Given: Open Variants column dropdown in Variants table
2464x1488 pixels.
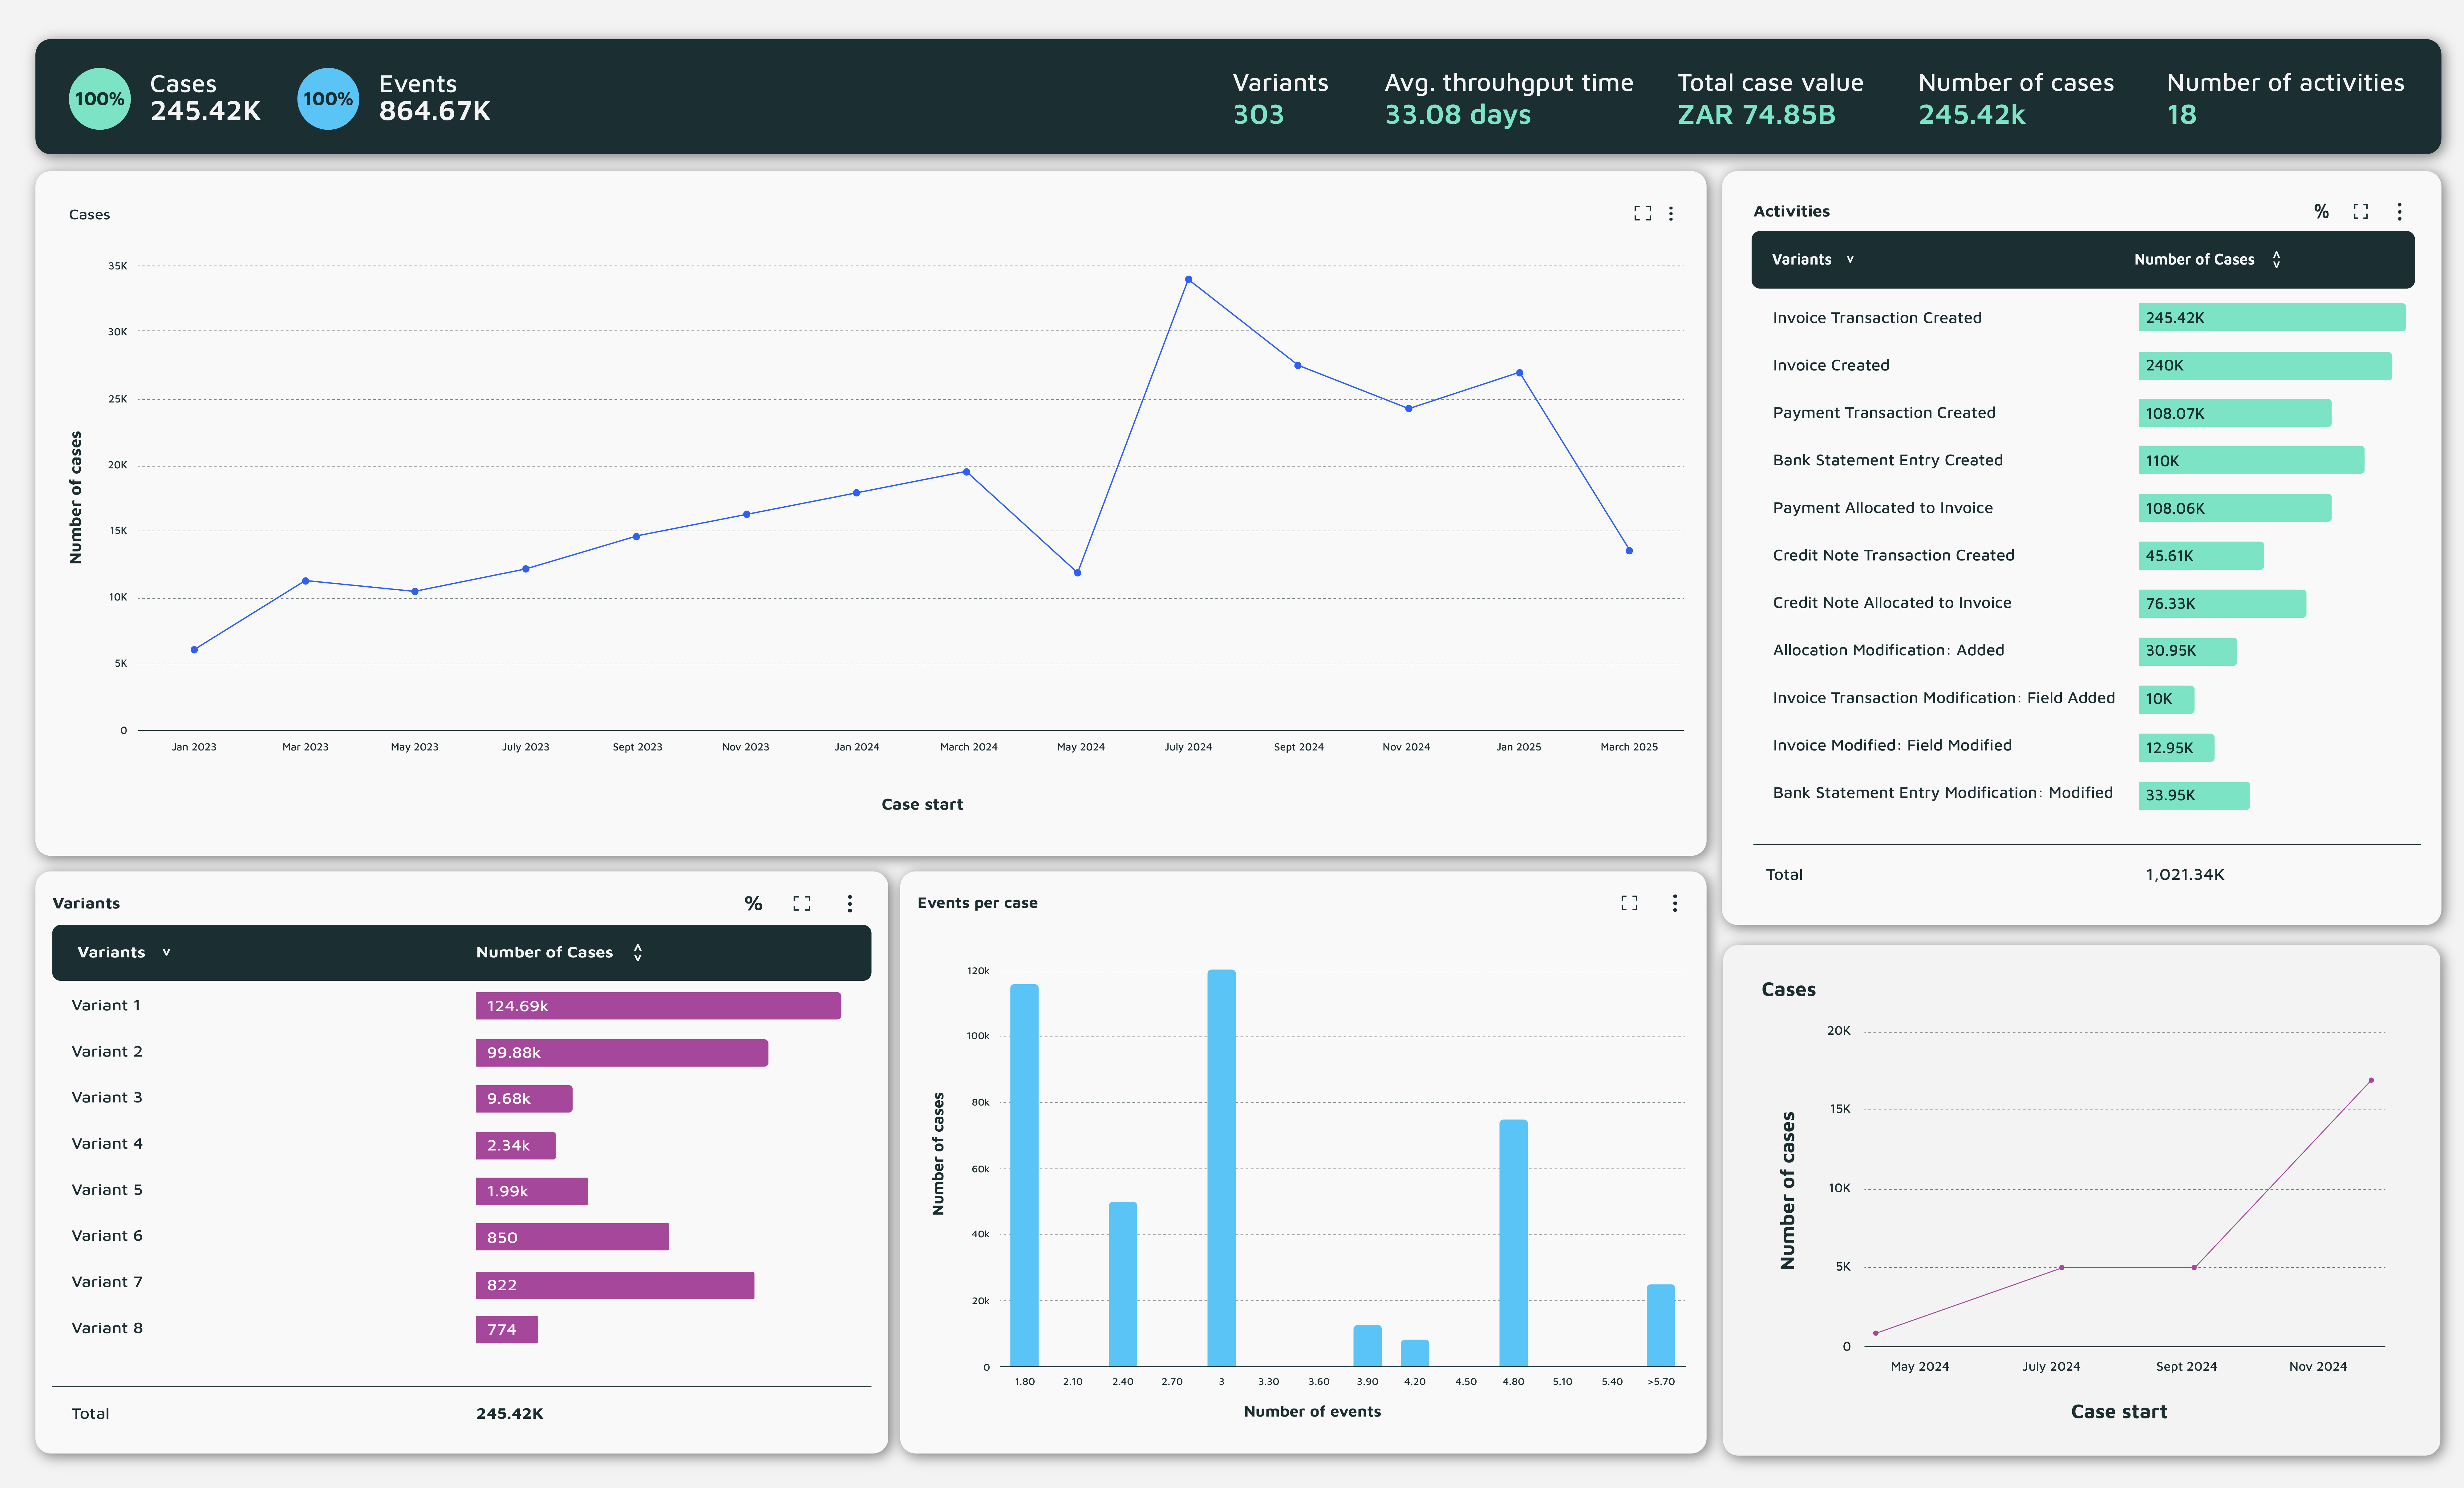Looking at the screenshot, I should coord(166,953).
